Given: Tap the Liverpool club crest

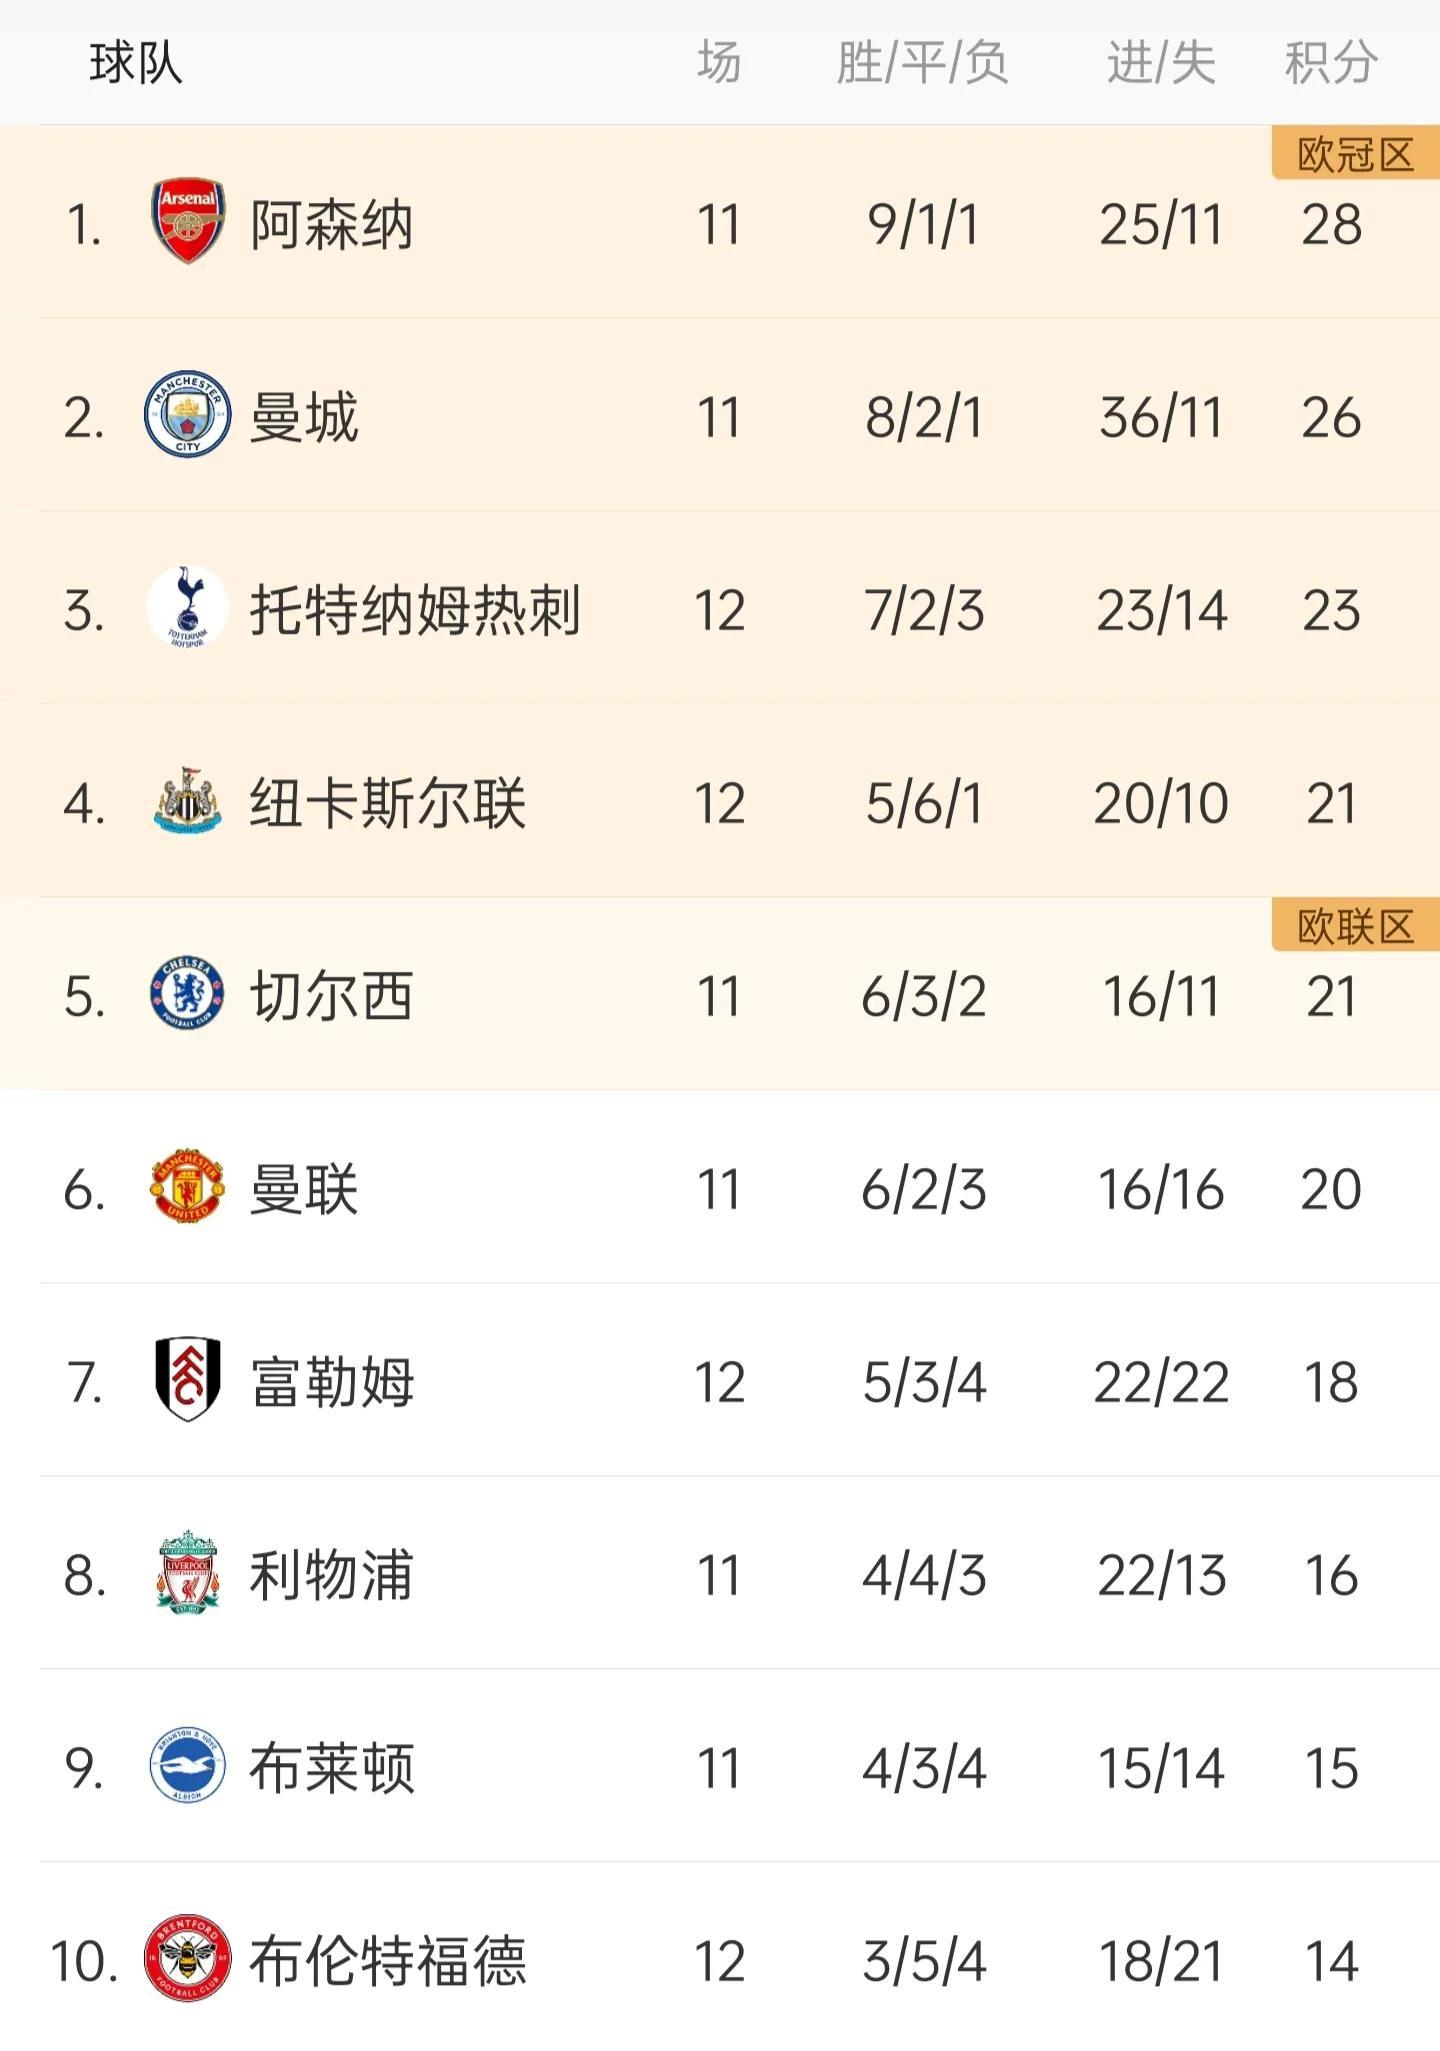Looking at the screenshot, I should (x=188, y=1573).
